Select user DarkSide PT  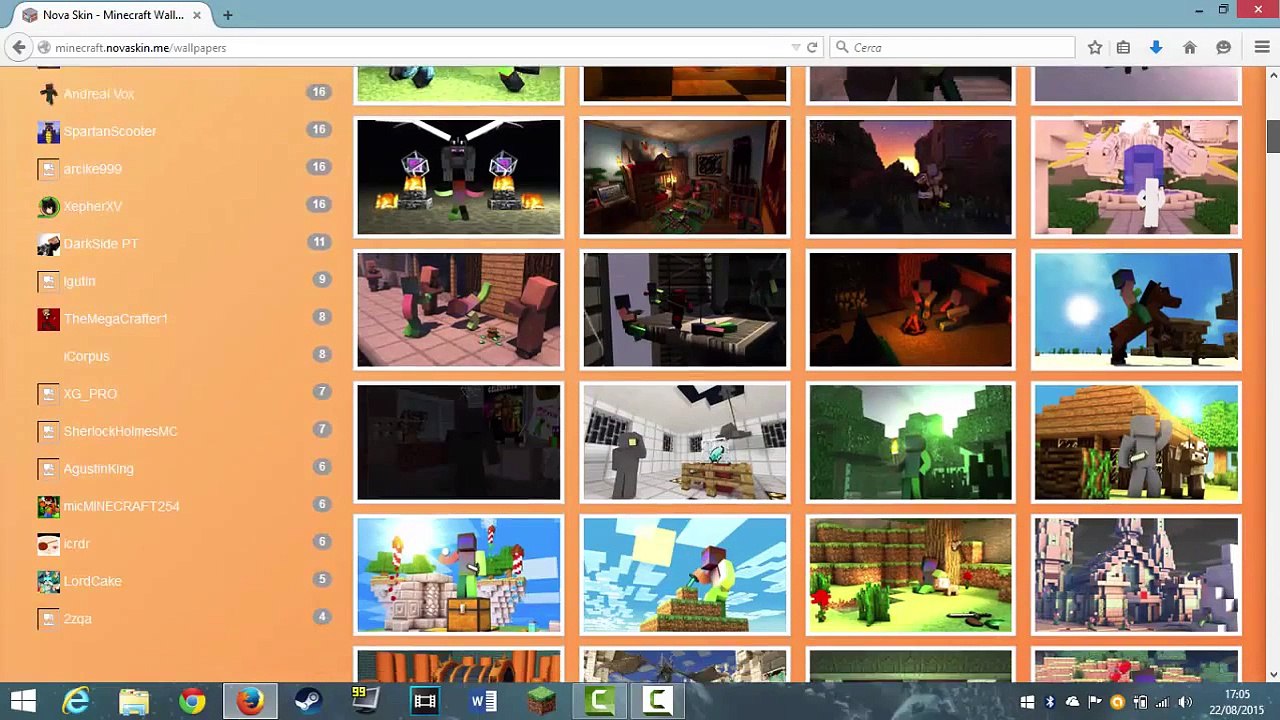(100, 244)
